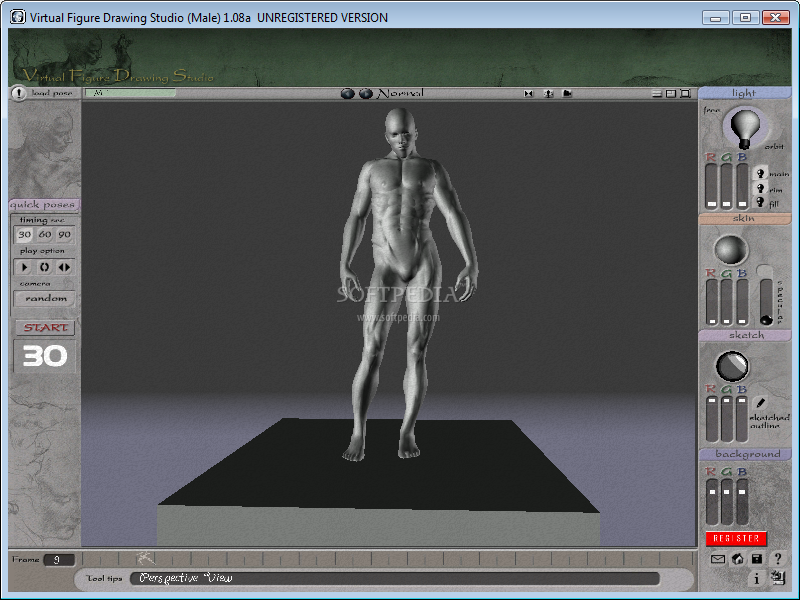The width and height of the screenshot is (800, 600).
Task: Click the red REGISTER button
Action: coord(736,538)
